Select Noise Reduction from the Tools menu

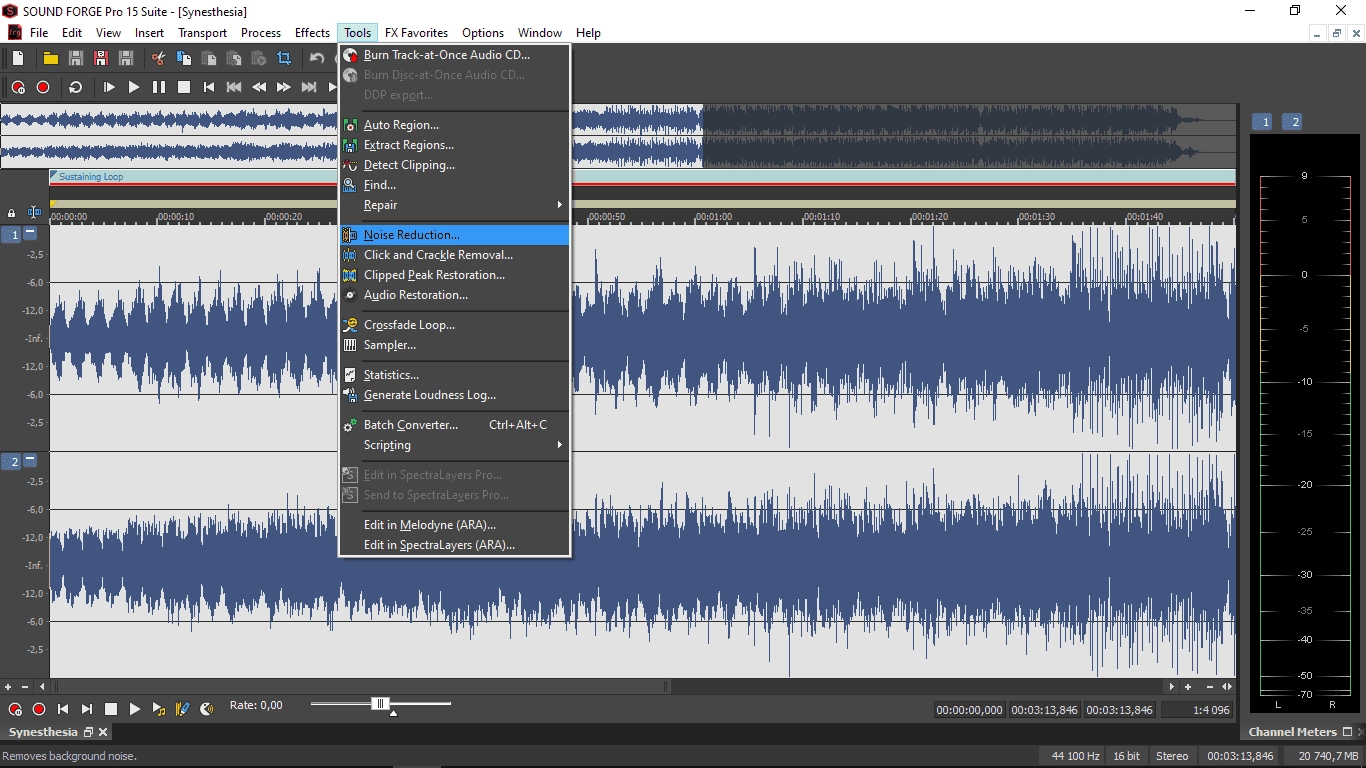[x=455, y=235]
